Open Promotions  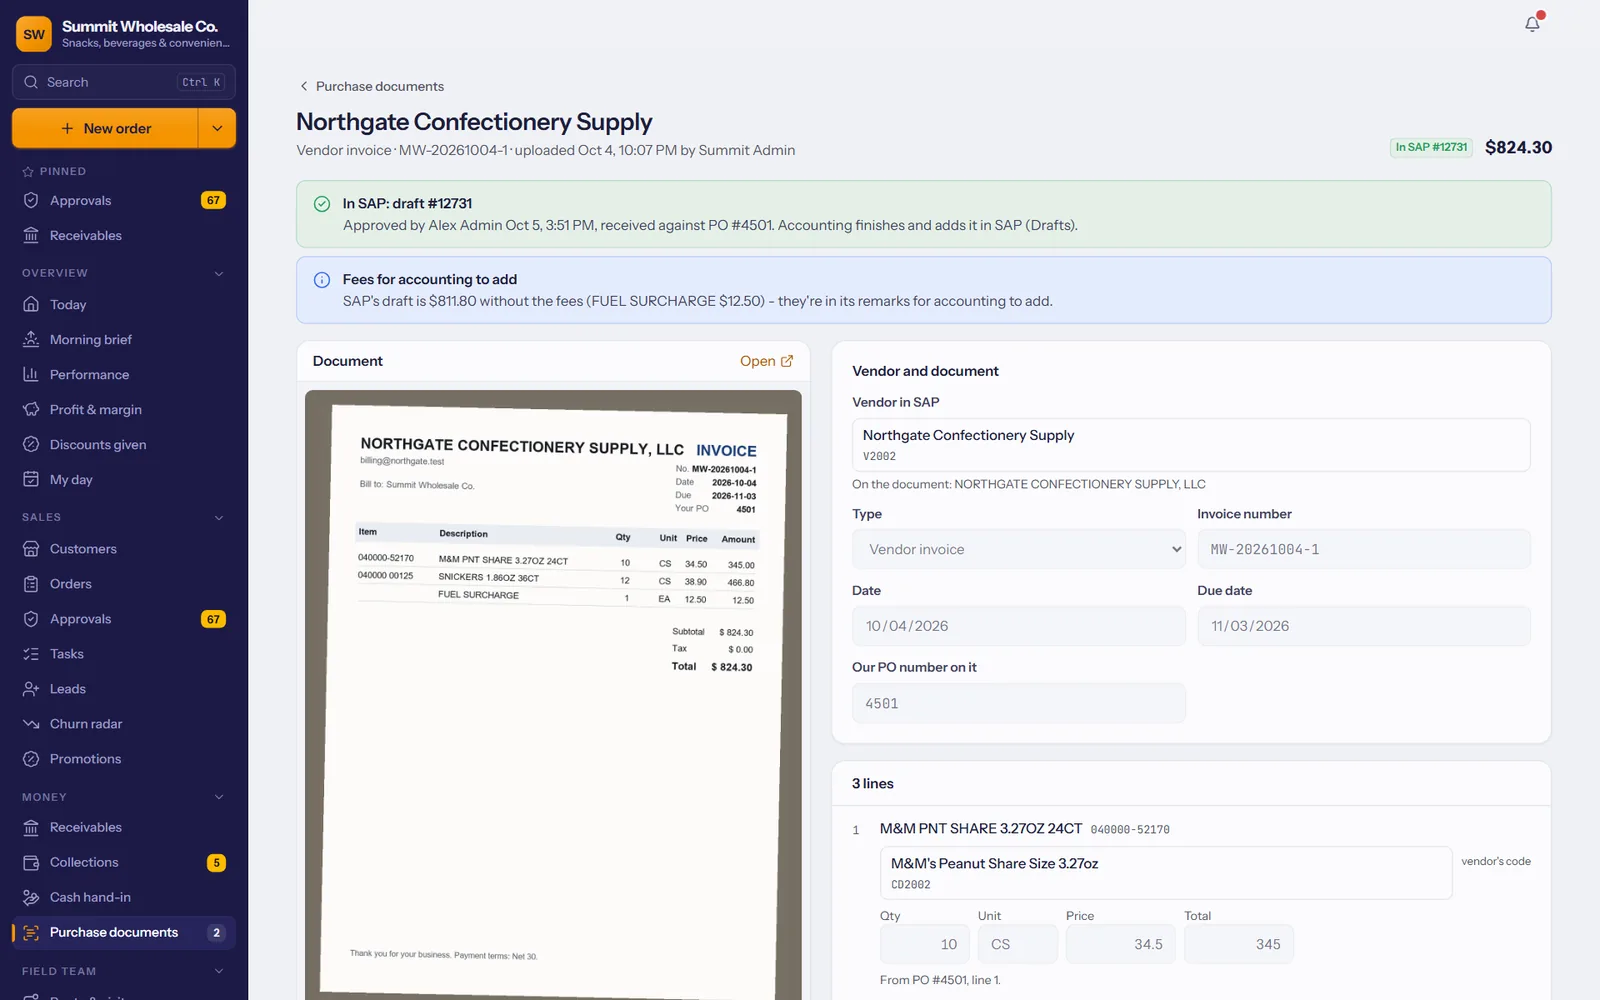point(124,758)
